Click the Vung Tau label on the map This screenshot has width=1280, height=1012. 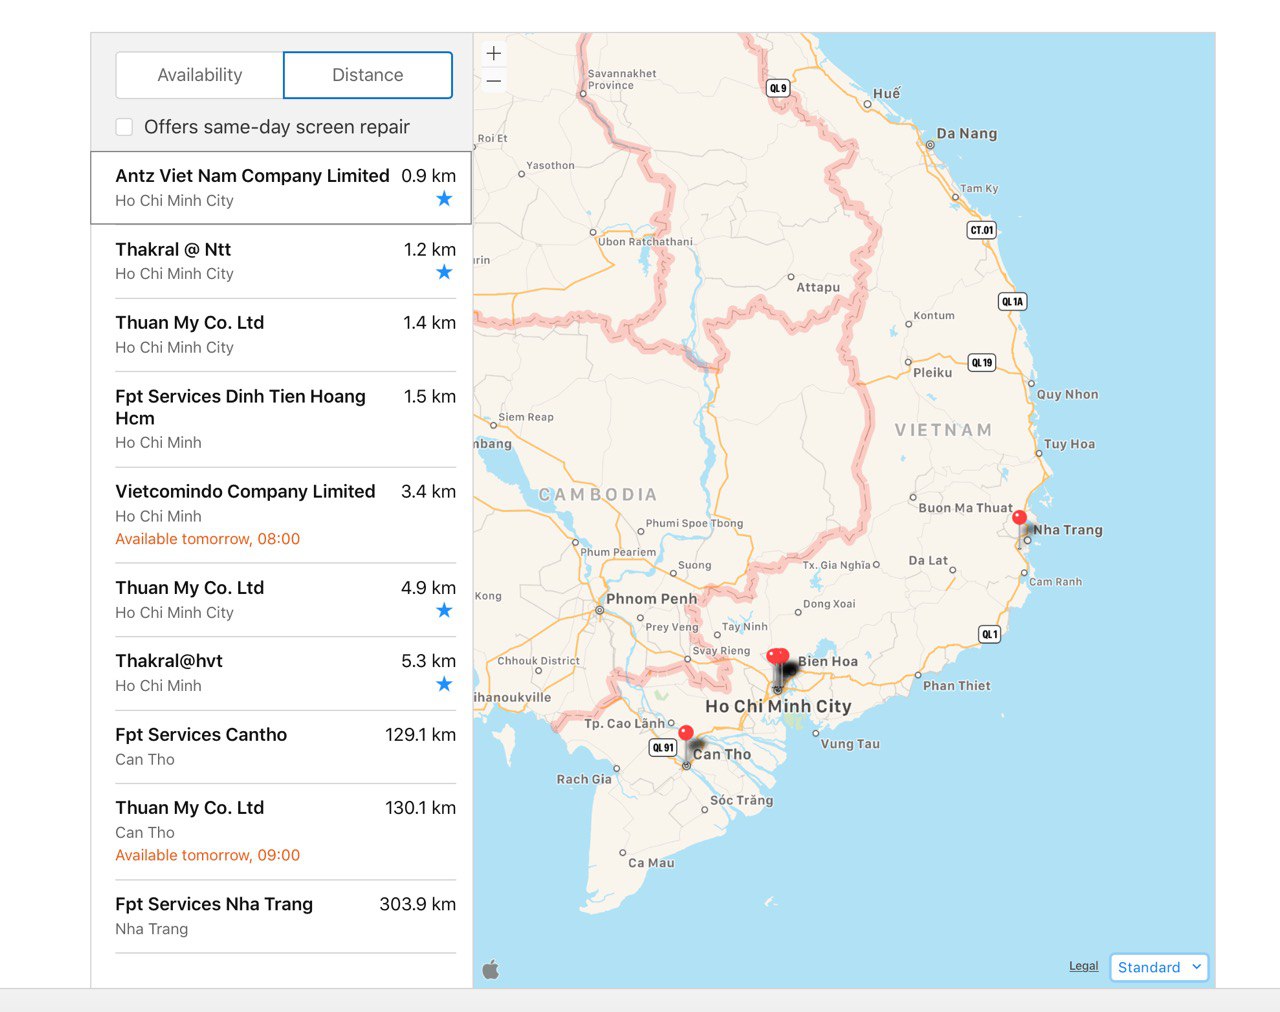click(850, 744)
